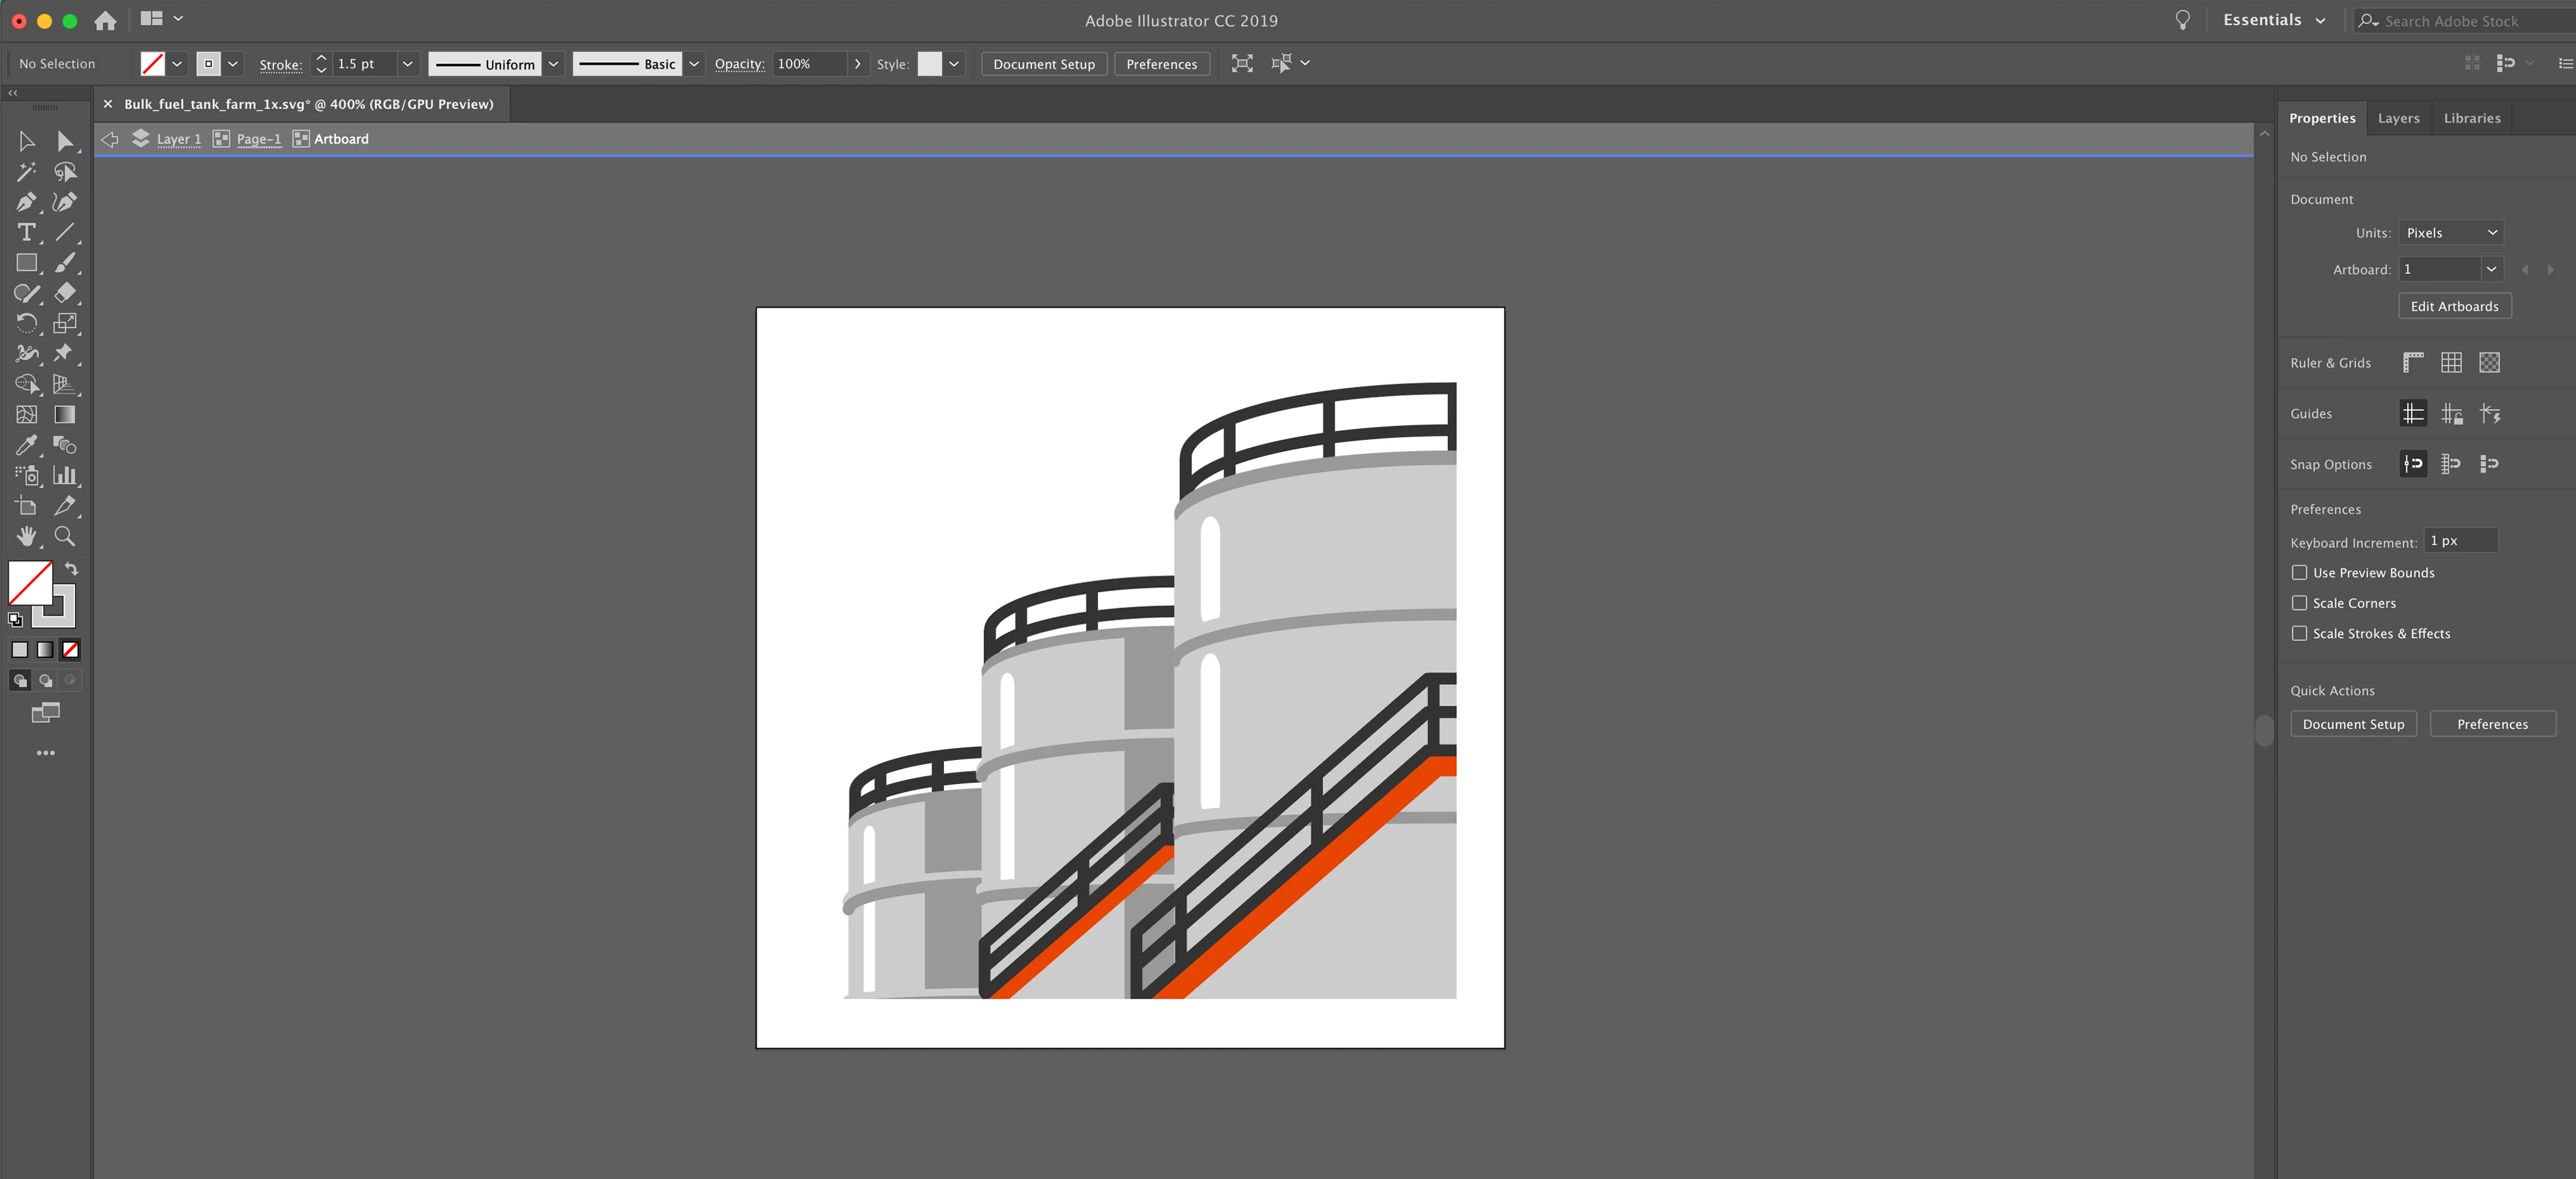
Task: Choose the Magic Wand tool
Action: (26, 172)
